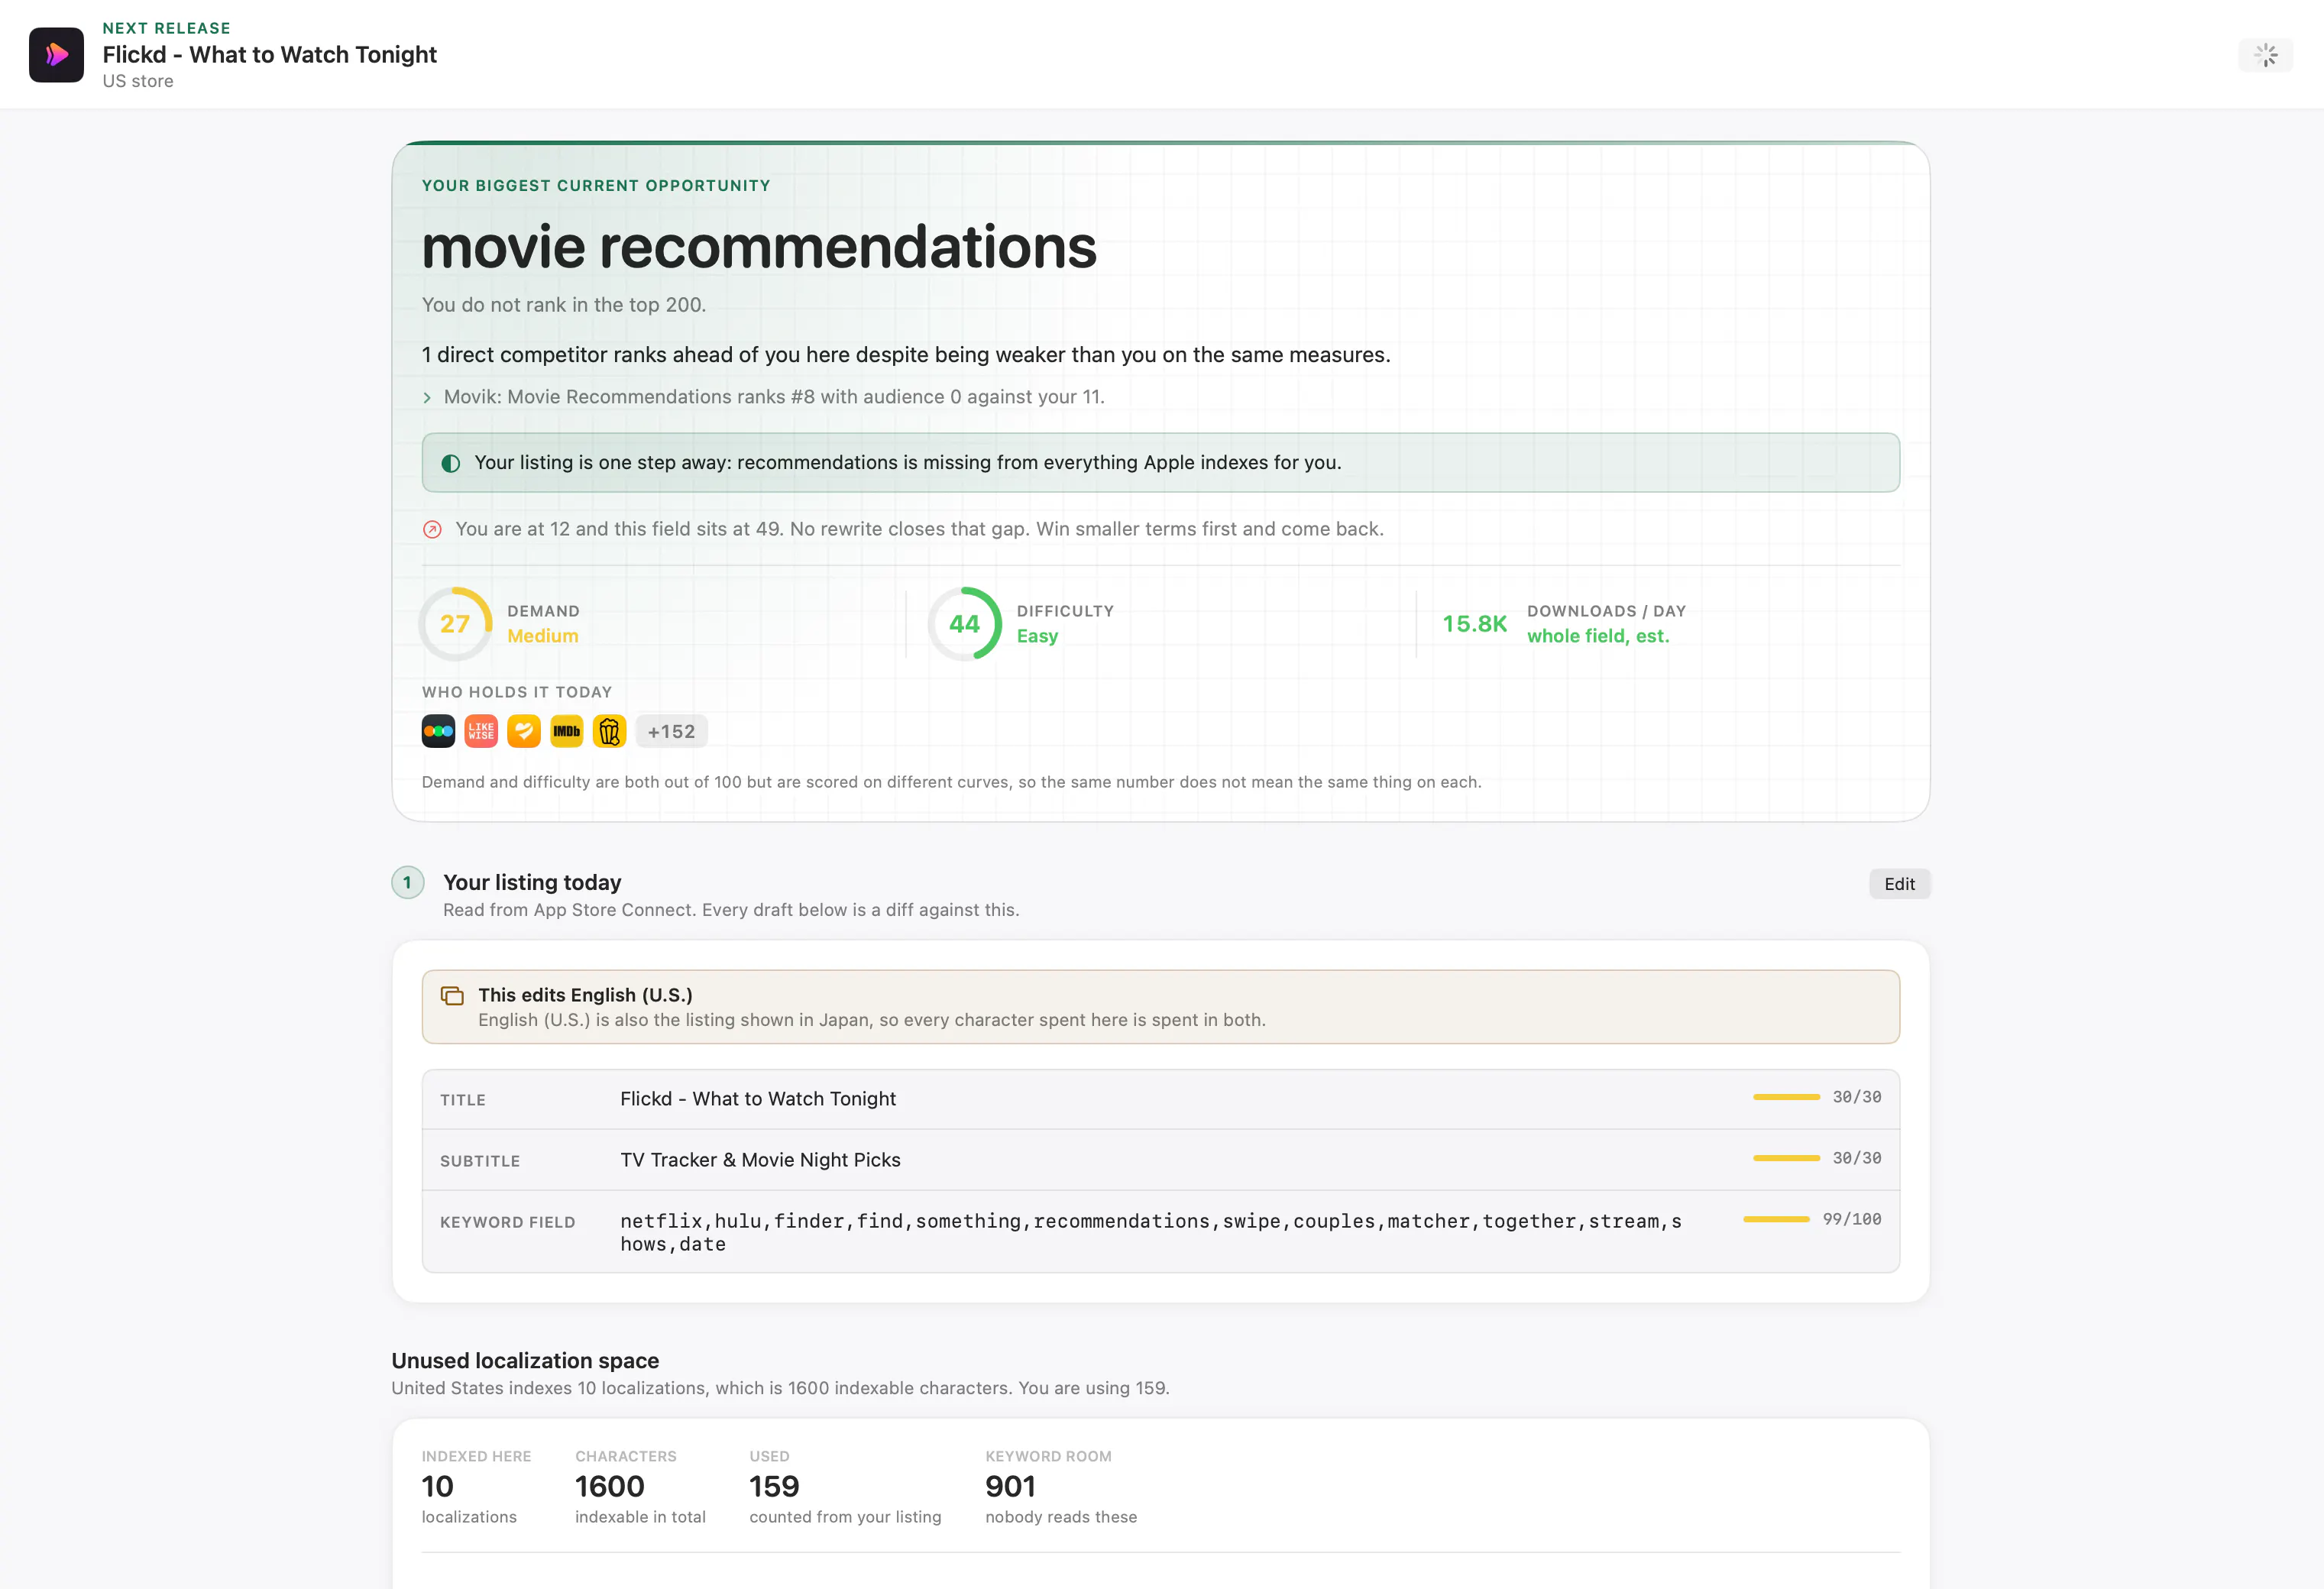Viewport: 2324px width, 1589px height.
Task: Click the movie recommendations heading
Action: (759, 247)
